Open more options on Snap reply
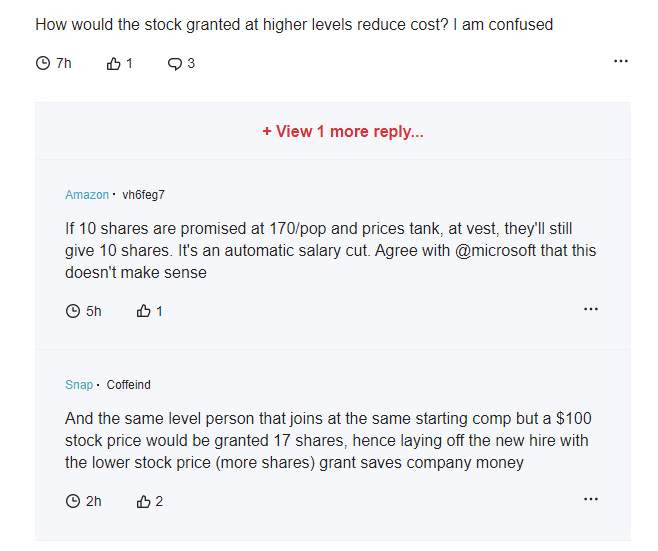The width and height of the screenshot is (658, 551). tap(591, 499)
